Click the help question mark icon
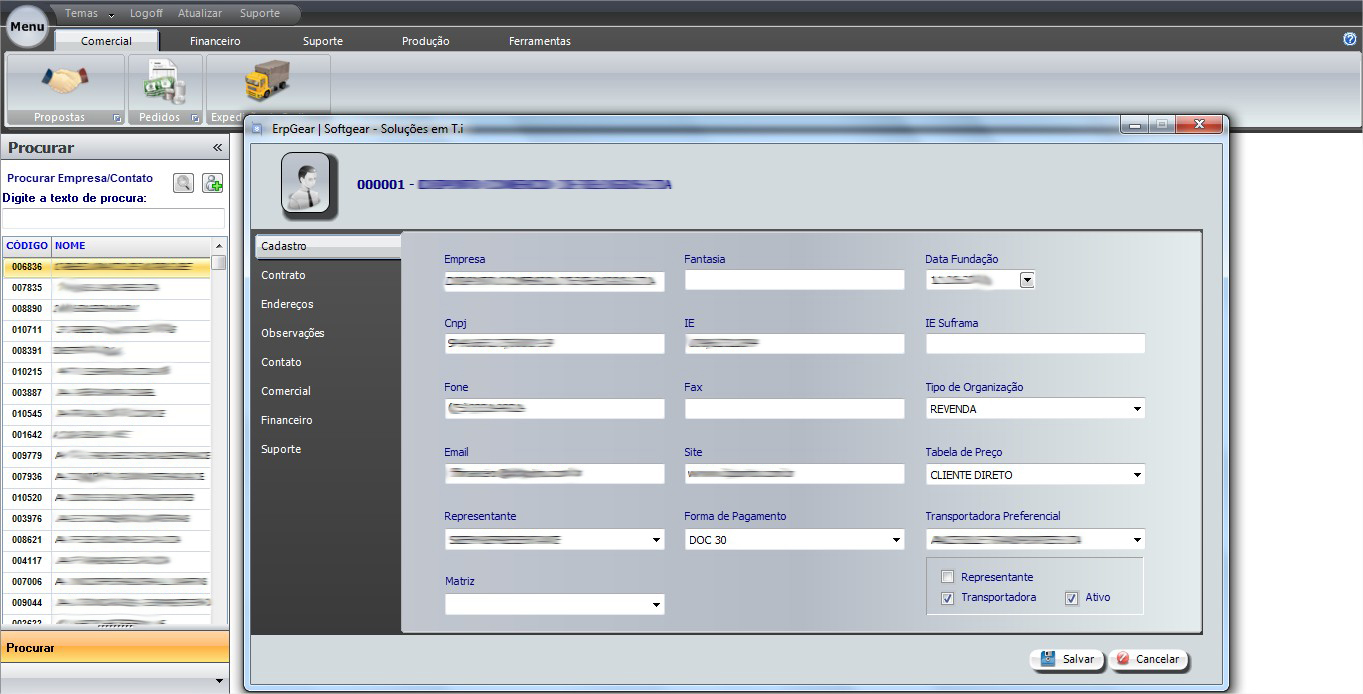This screenshot has height=694, width=1363. coord(1349,39)
